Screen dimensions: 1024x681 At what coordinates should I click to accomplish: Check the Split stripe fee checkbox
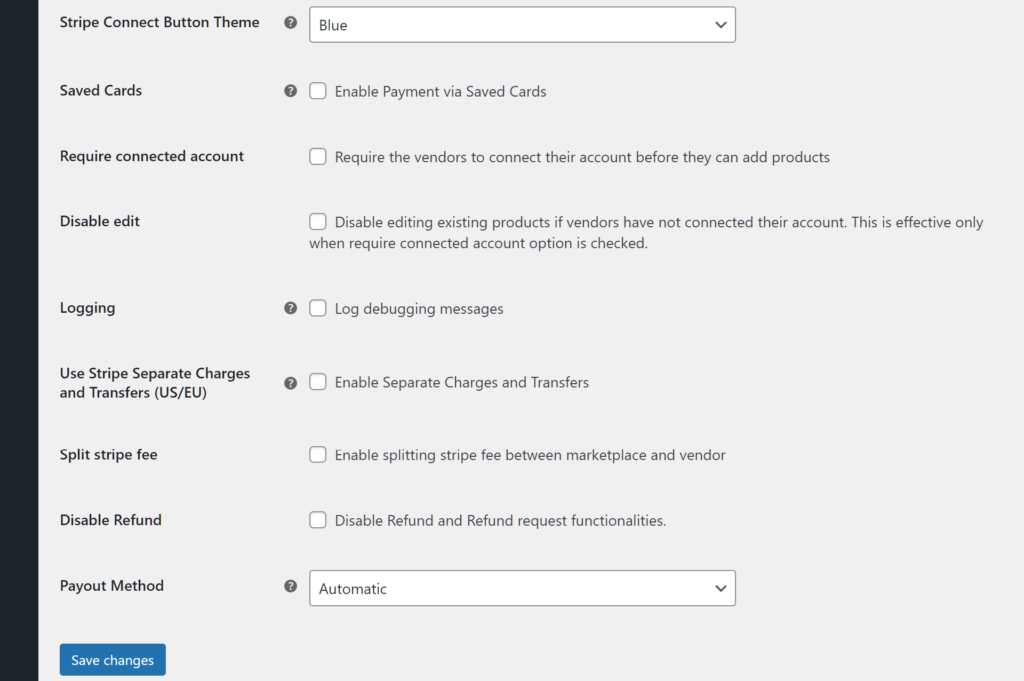pos(318,455)
